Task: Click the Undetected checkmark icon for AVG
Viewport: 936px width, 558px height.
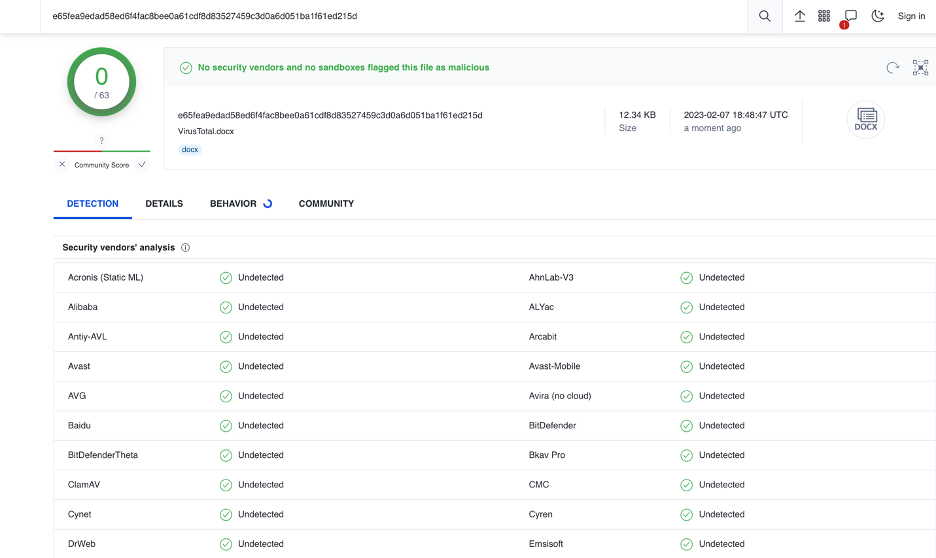Action: (x=226, y=396)
